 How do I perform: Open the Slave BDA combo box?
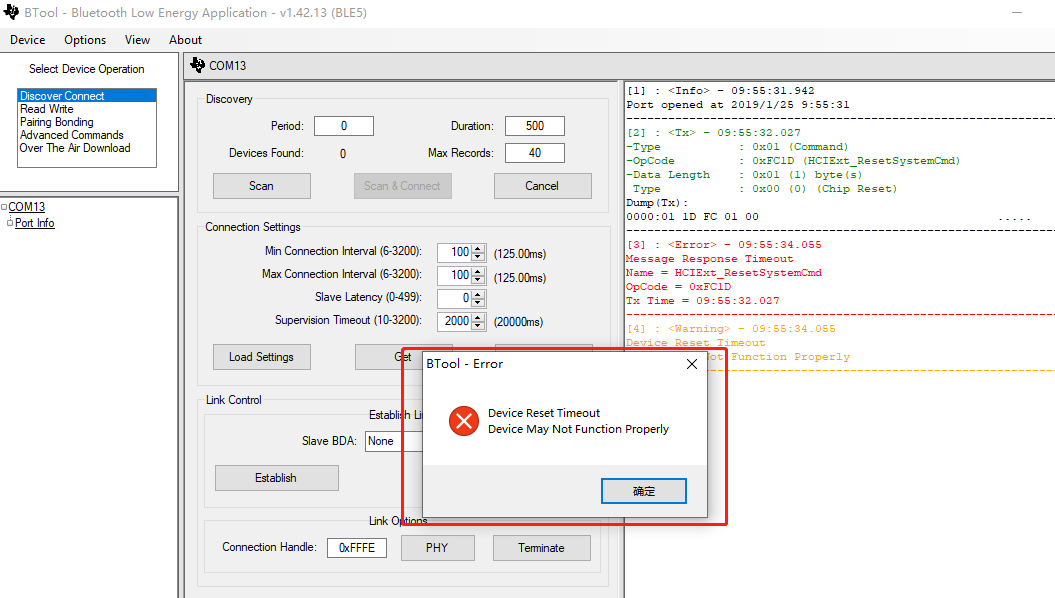point(394,441)
